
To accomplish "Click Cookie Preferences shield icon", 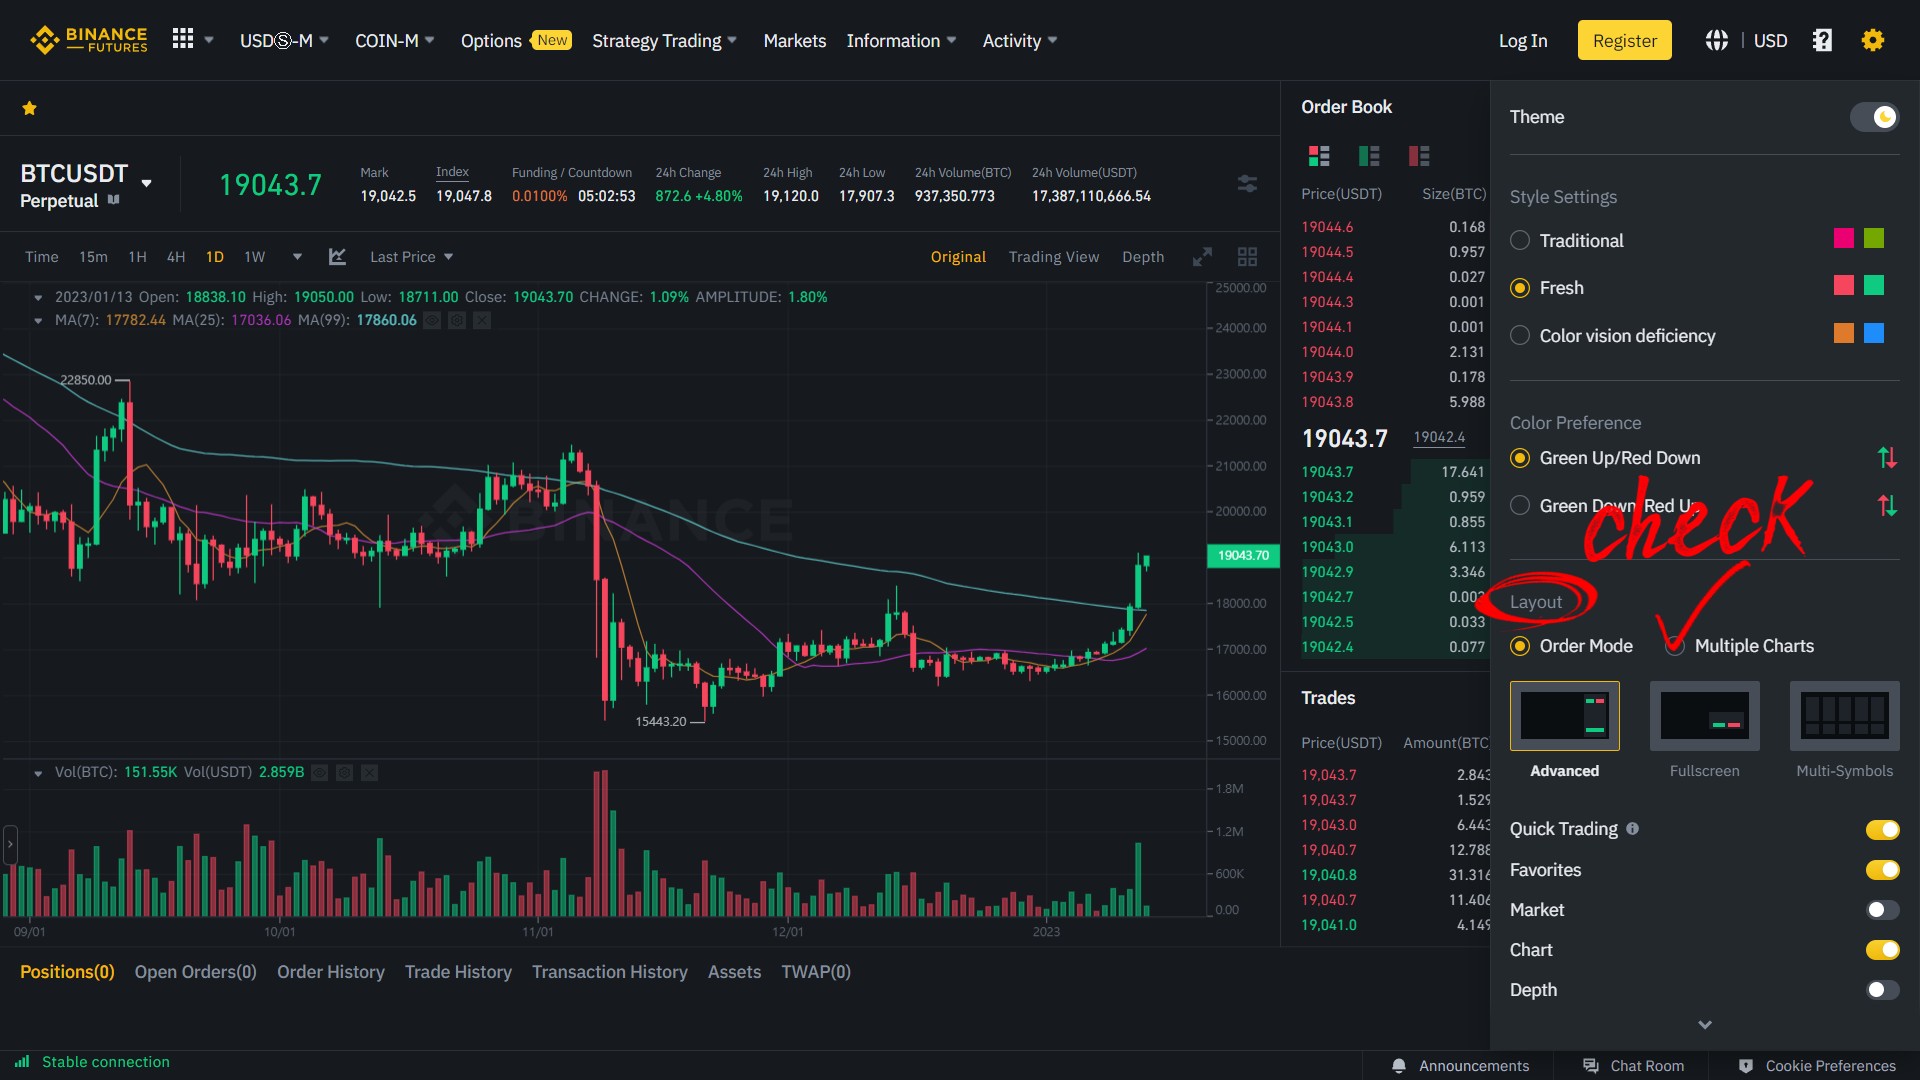I will 1746,1066.
